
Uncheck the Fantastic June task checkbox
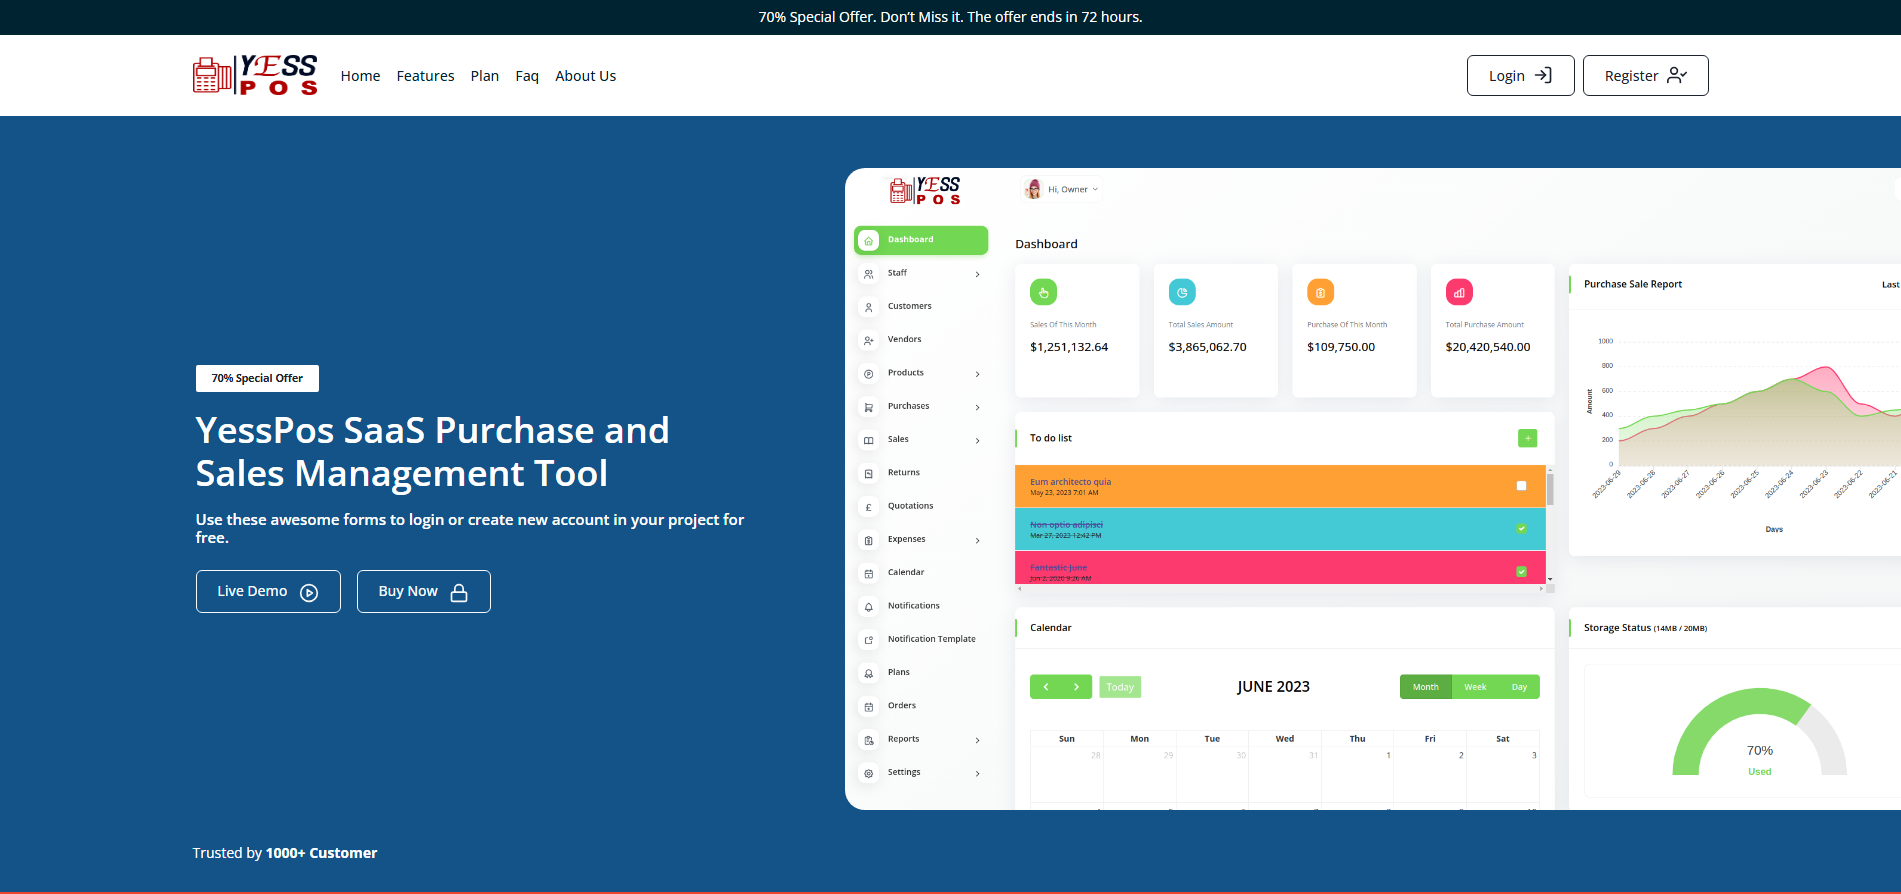(1521, 572)
